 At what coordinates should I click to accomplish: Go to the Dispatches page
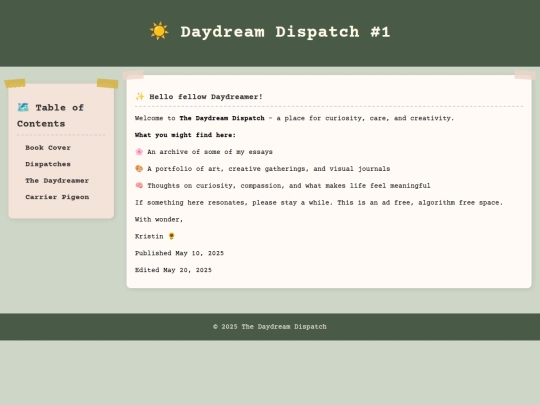pos(48,164)
